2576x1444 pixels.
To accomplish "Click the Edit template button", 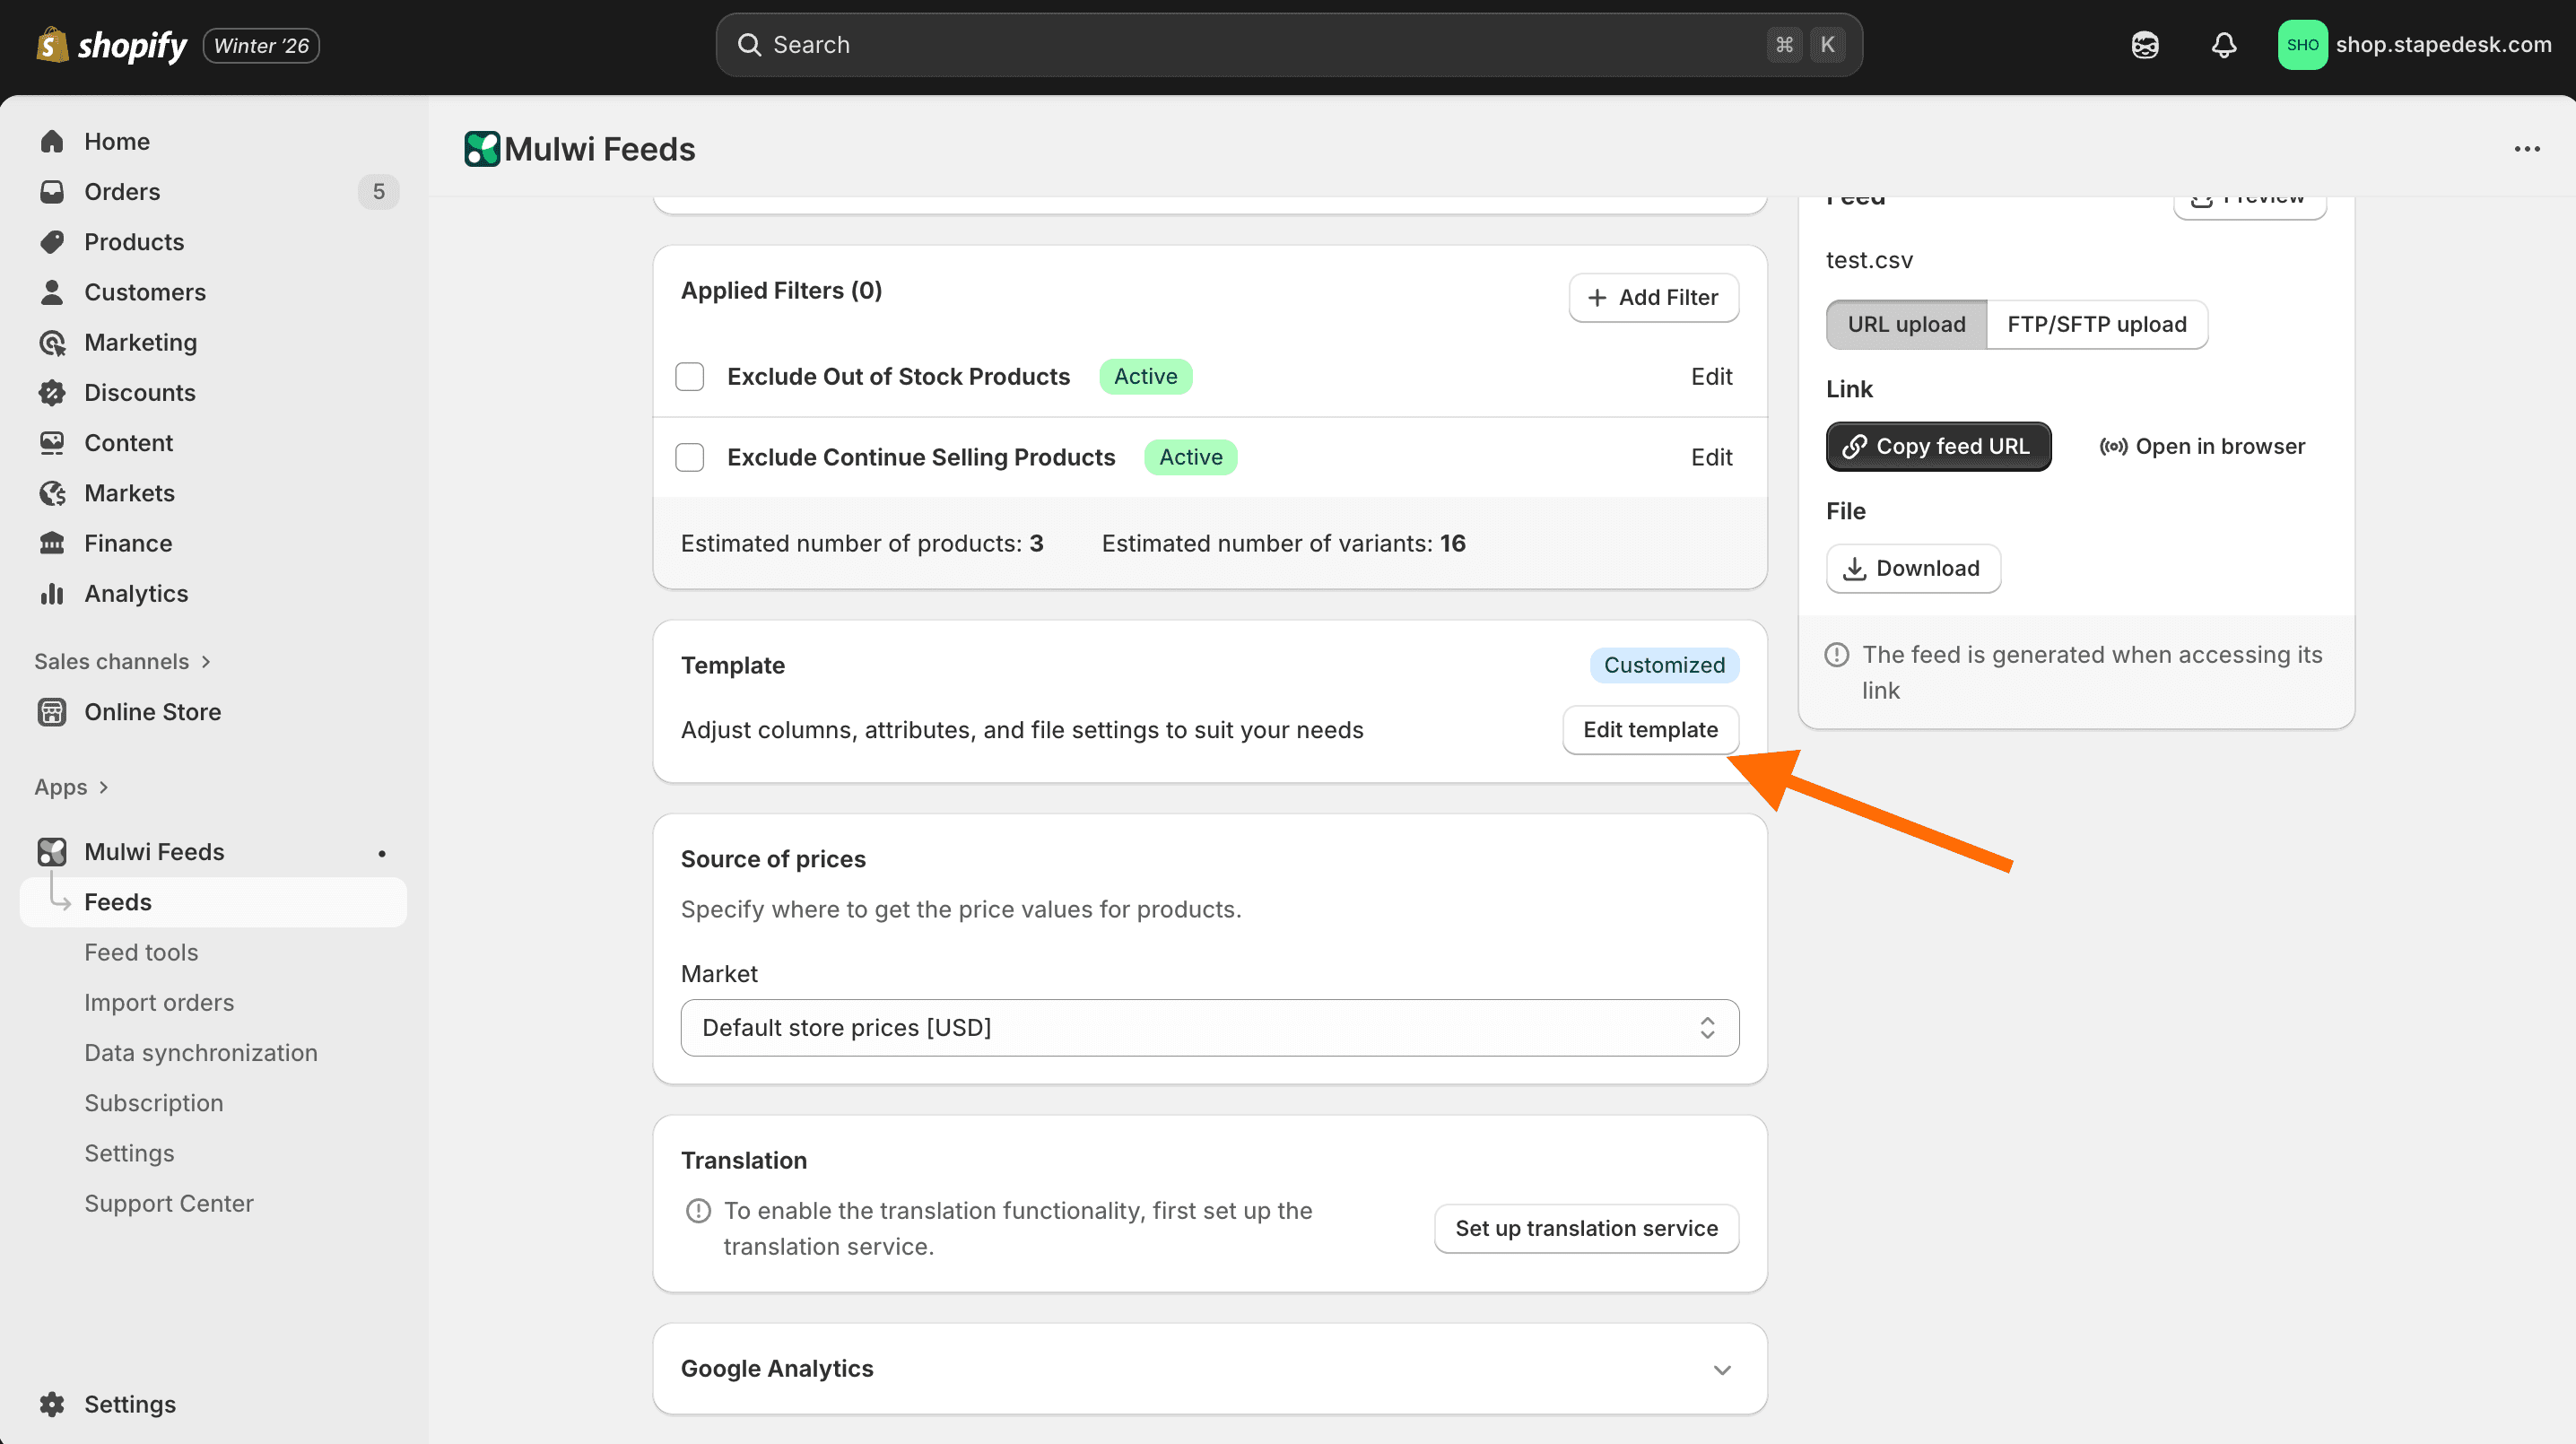I will click(x=1650, y=730).
